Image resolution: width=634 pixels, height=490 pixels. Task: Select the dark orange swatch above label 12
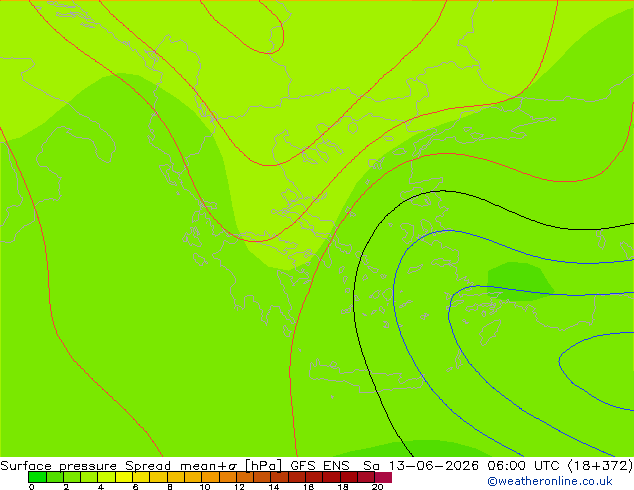click(245, 477)
